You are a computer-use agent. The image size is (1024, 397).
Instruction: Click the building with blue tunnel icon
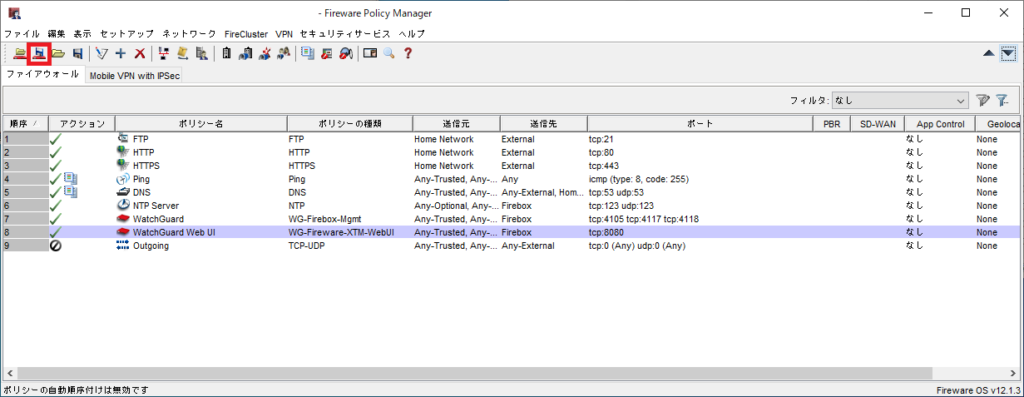pyautogui.click(x=245, y=54)
